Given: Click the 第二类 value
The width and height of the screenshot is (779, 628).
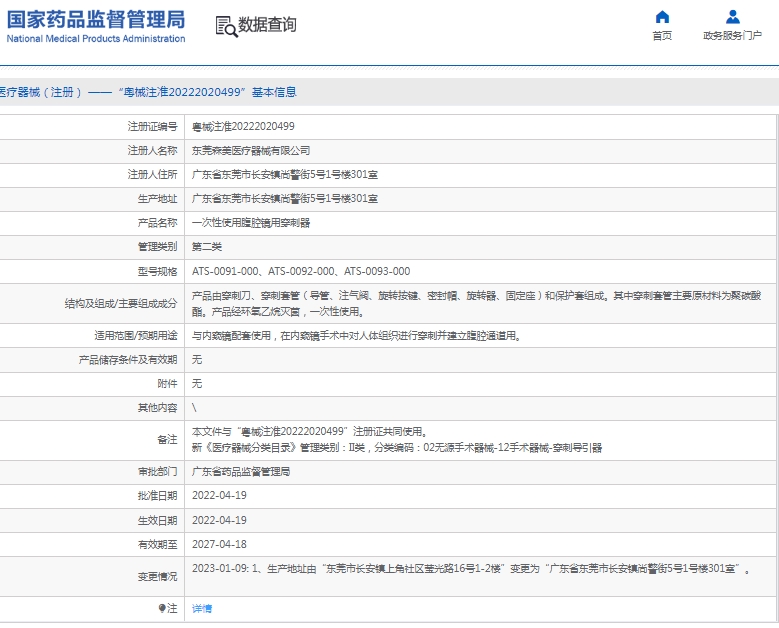Looking at the screenshot, I should 207,246.
